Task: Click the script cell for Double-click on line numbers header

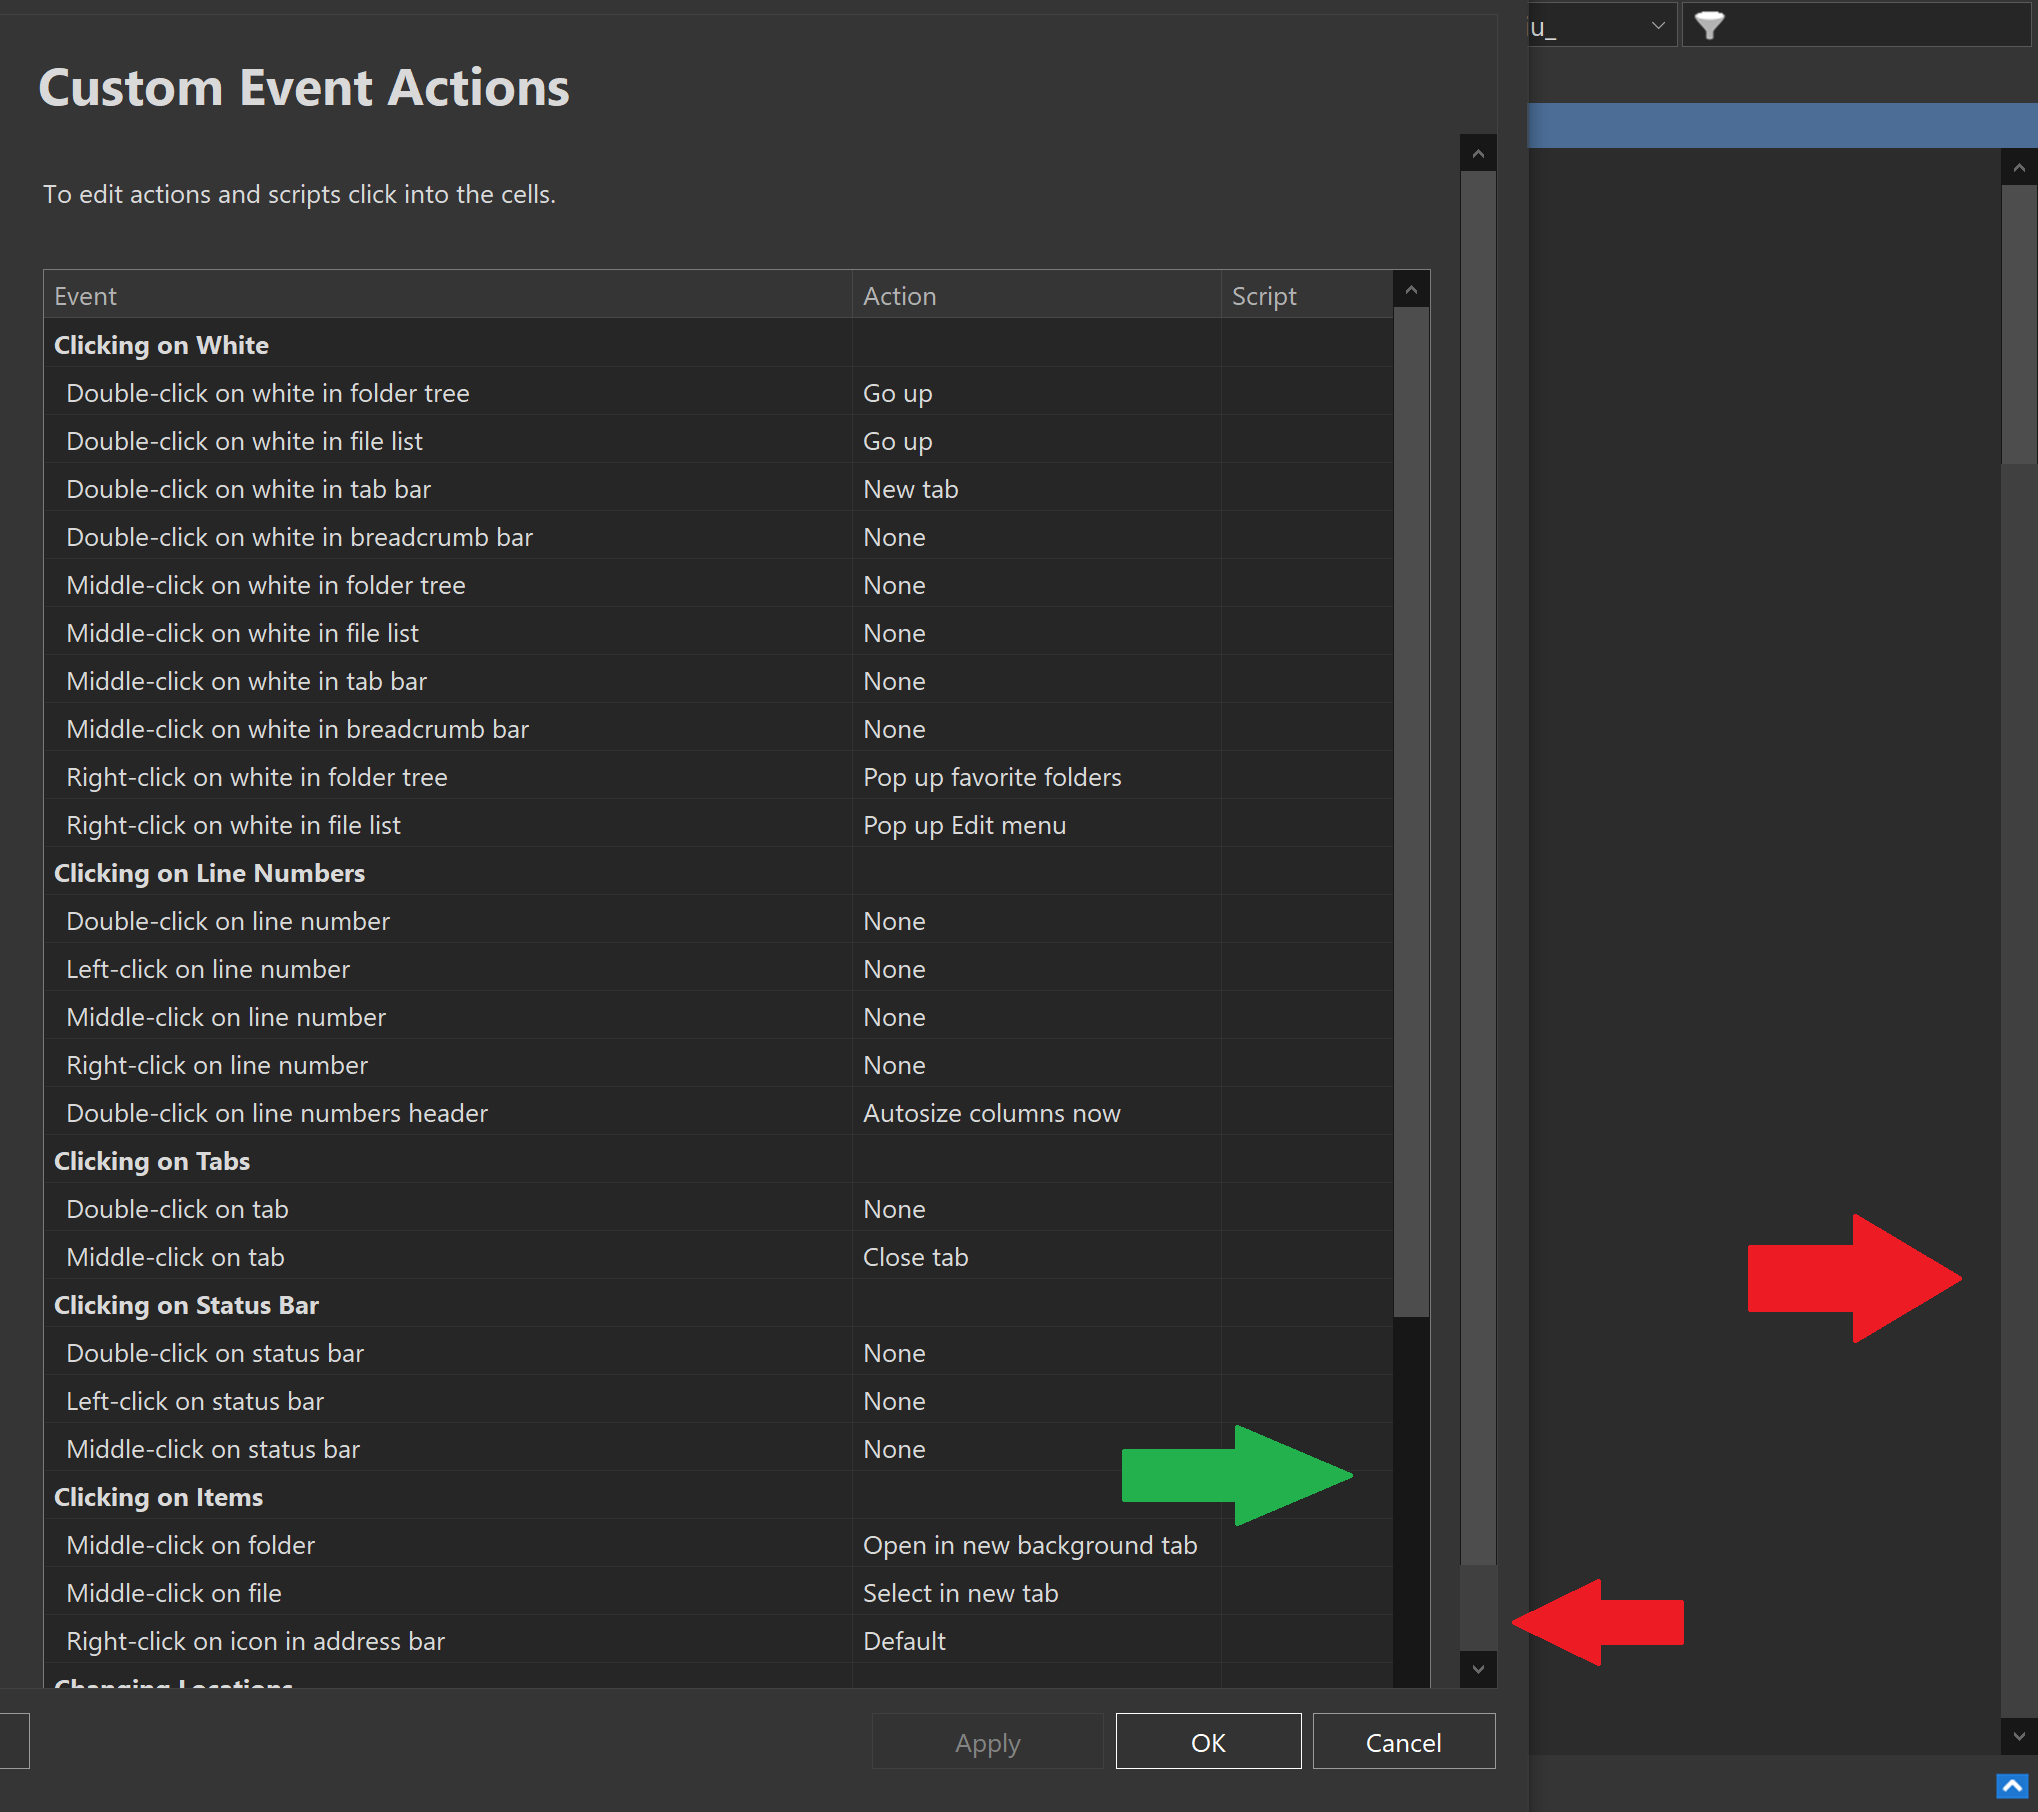Action: pyautogui.click(x=1305, y=1113)
